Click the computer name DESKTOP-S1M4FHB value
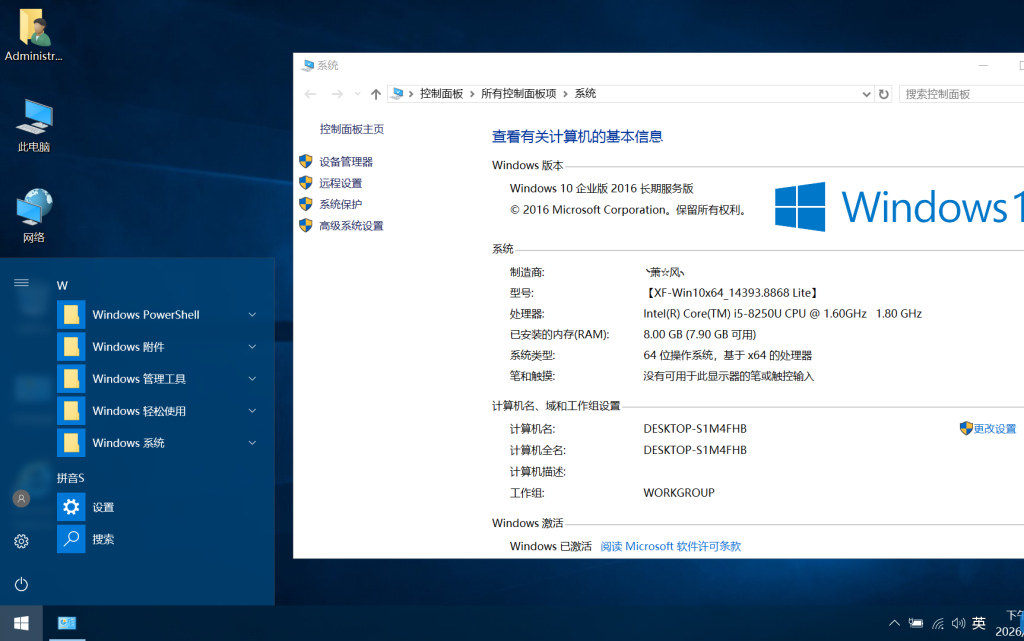 tap(695, 429)
